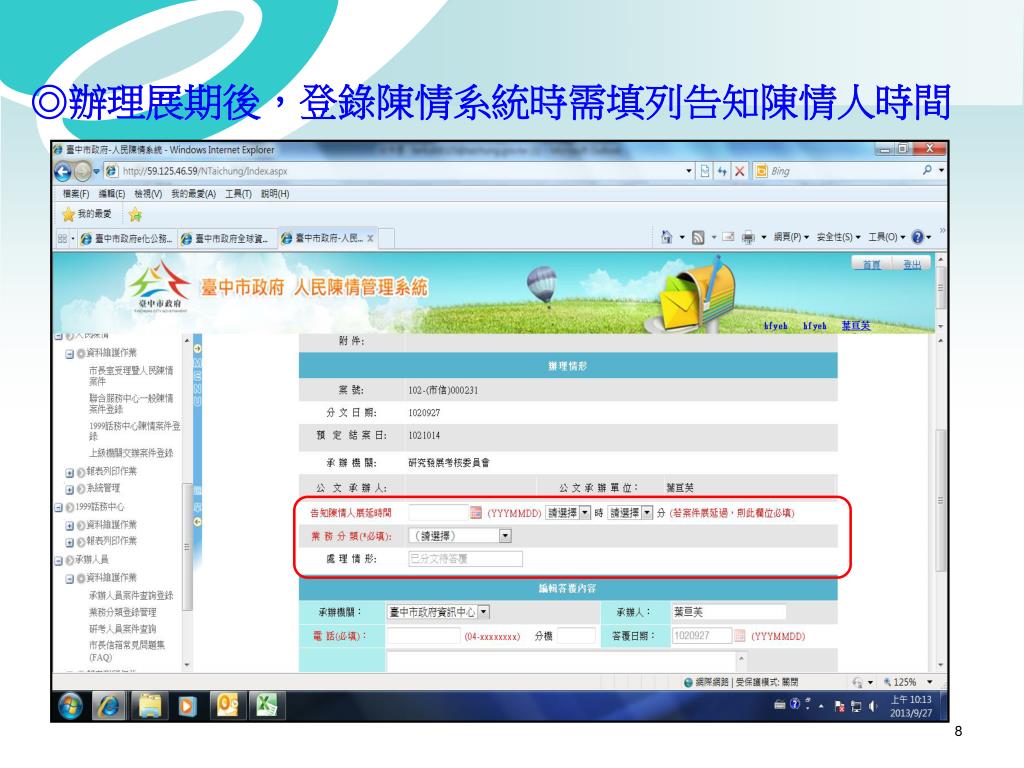Viewport: 1024px width, 768px height.
Task: Open the hour 請選擇 dropdown before 時
Action: (x=568, y=513)
